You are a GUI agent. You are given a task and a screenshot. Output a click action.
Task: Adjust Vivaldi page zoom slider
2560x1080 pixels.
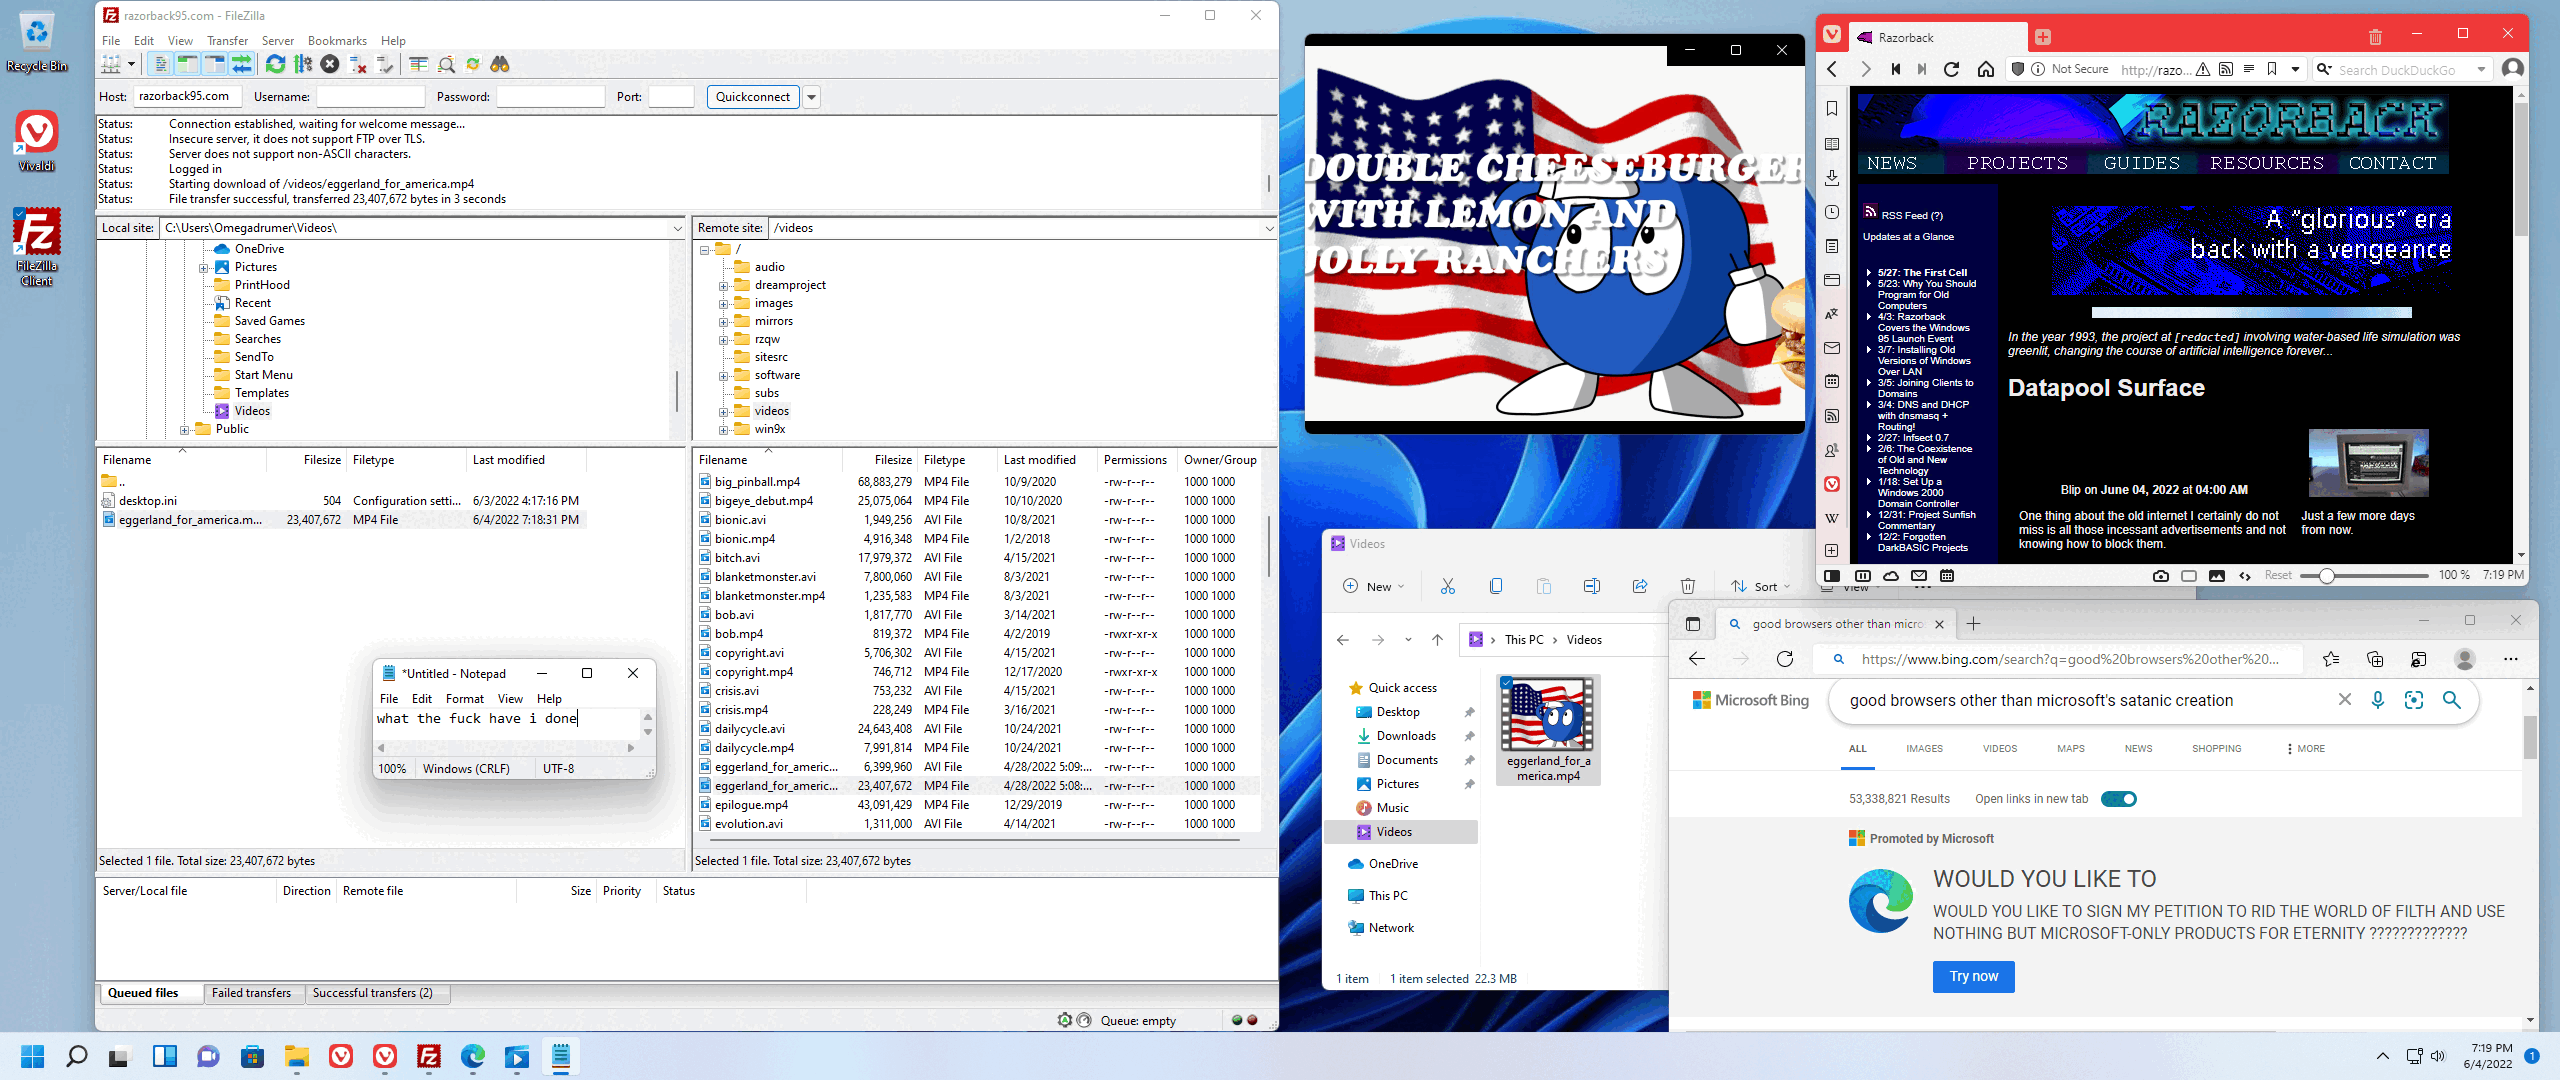[2326, 576]
